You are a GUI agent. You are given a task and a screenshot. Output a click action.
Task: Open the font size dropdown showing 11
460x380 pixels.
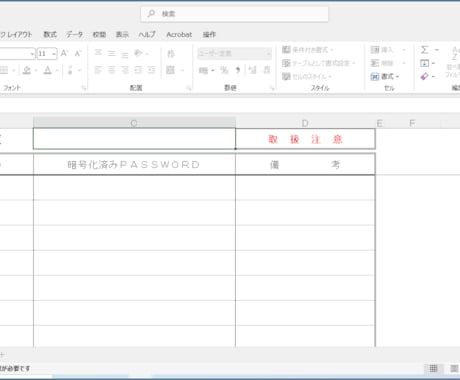coord(54,54)
